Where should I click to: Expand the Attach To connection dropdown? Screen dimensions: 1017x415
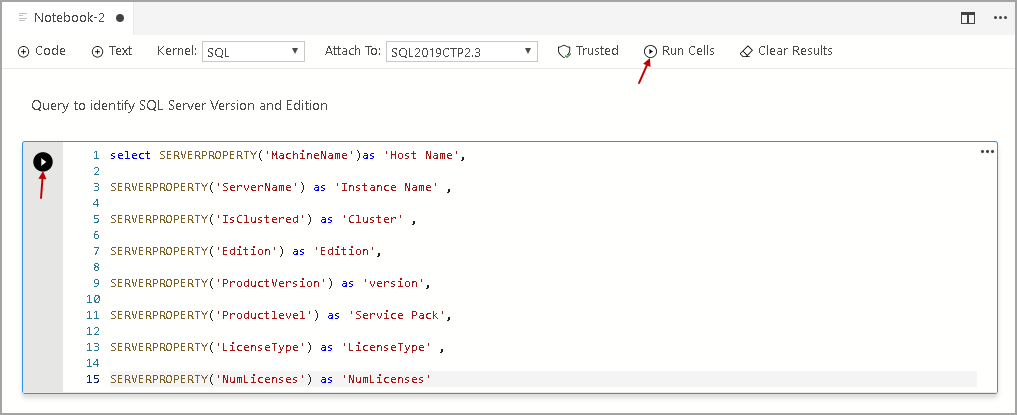pos(461,52)
